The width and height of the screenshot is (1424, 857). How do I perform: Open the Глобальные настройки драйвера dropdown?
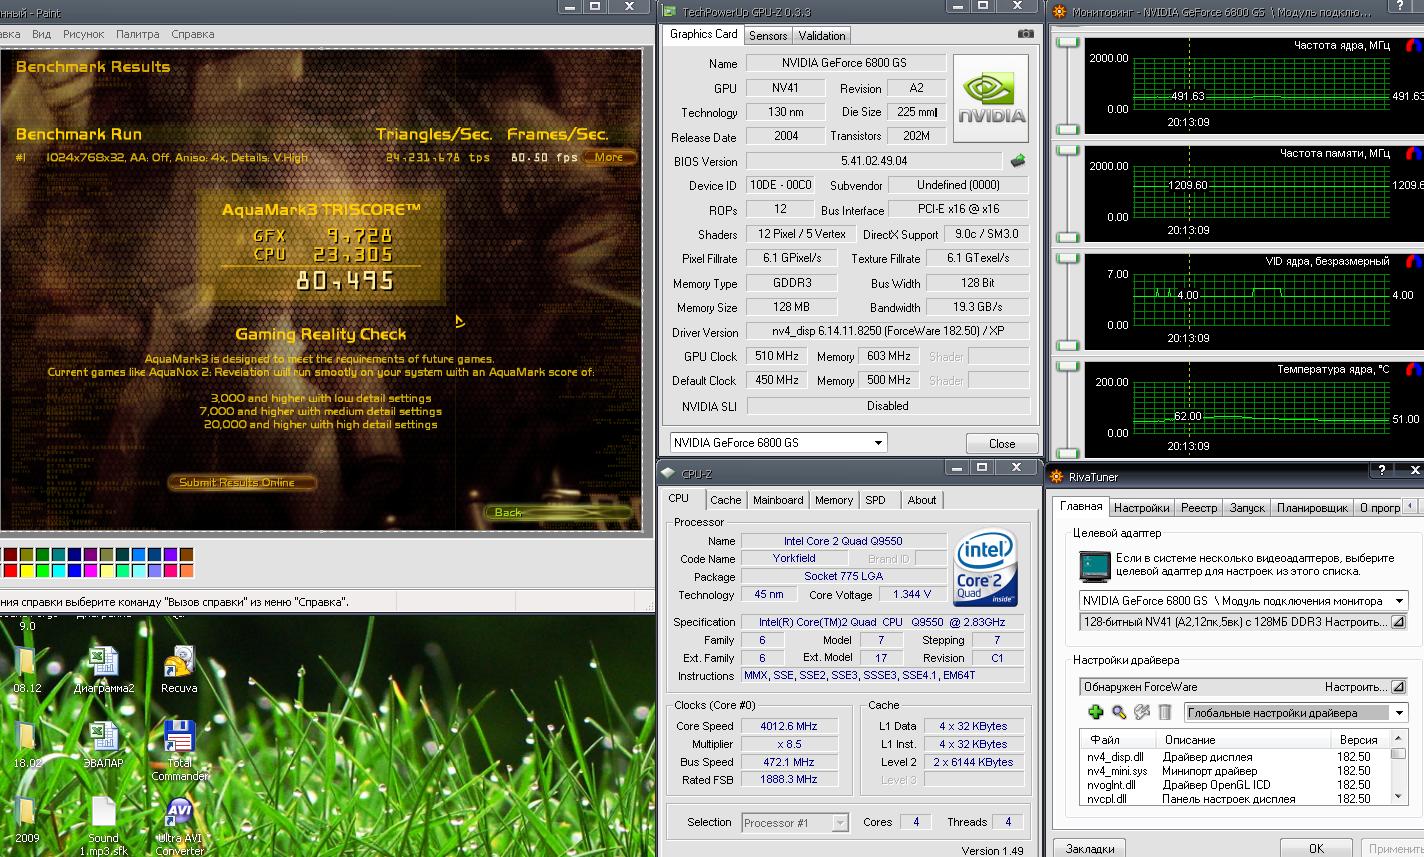click(1399, 713)
